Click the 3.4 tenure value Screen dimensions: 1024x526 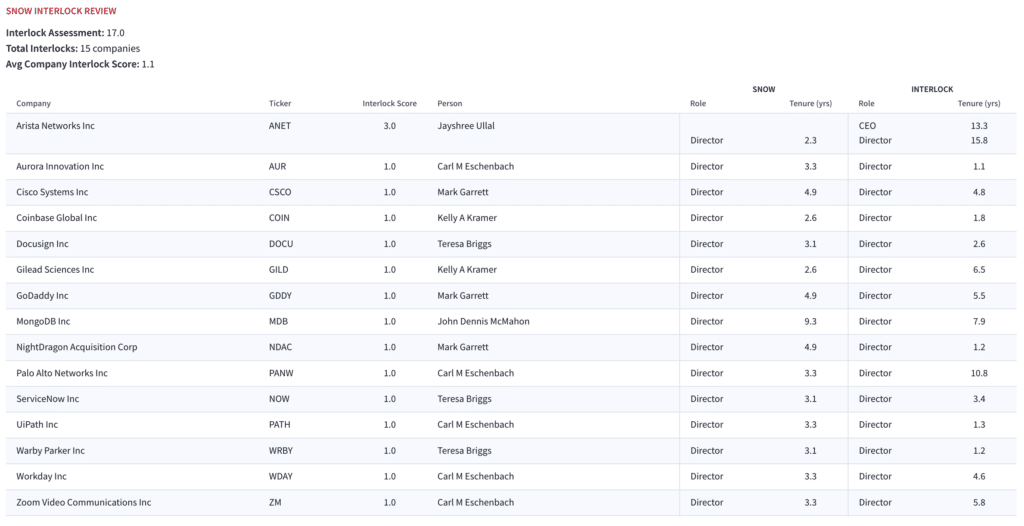point(979,399)
